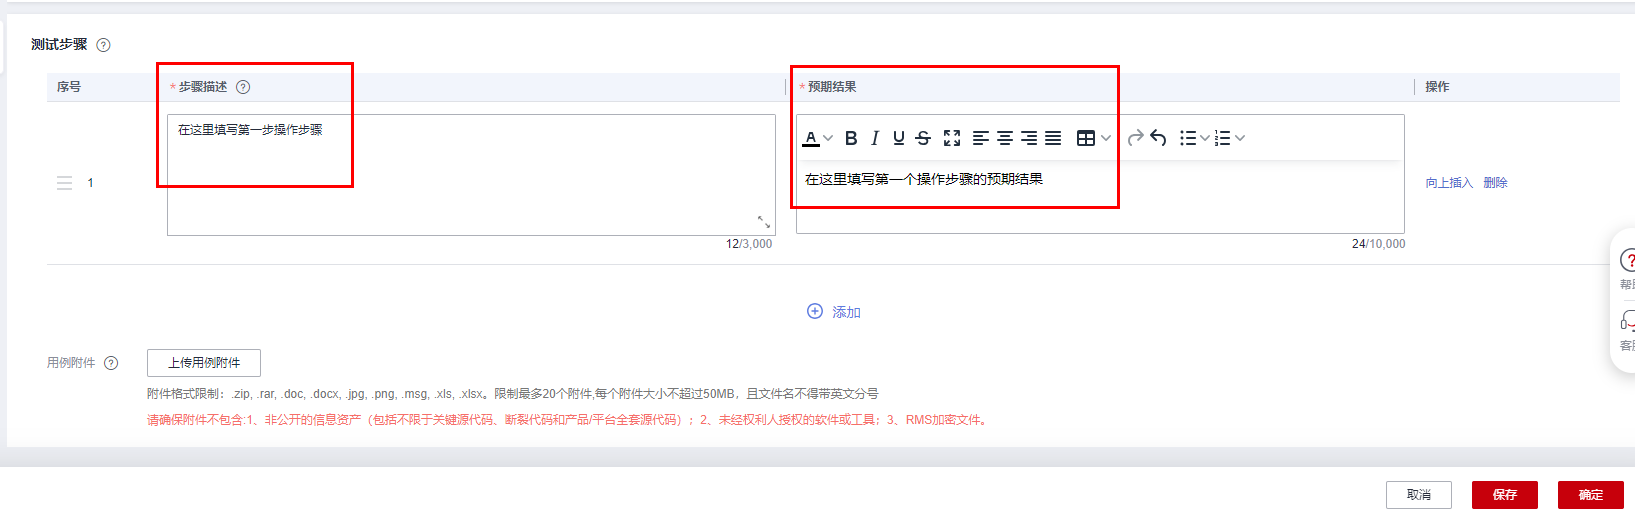
Task: Click the 保存 button
Action: [x=1505, y=495]
